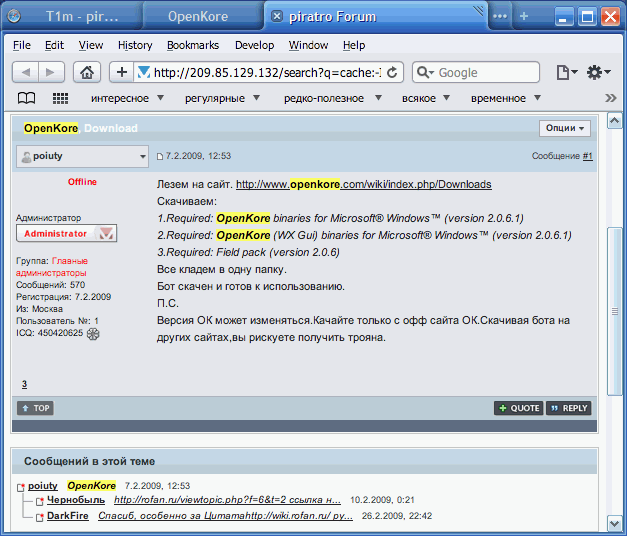Click the vertical scrollbar thumb
The height and width of the screenshot is (536, 627).
coord(614,311)
